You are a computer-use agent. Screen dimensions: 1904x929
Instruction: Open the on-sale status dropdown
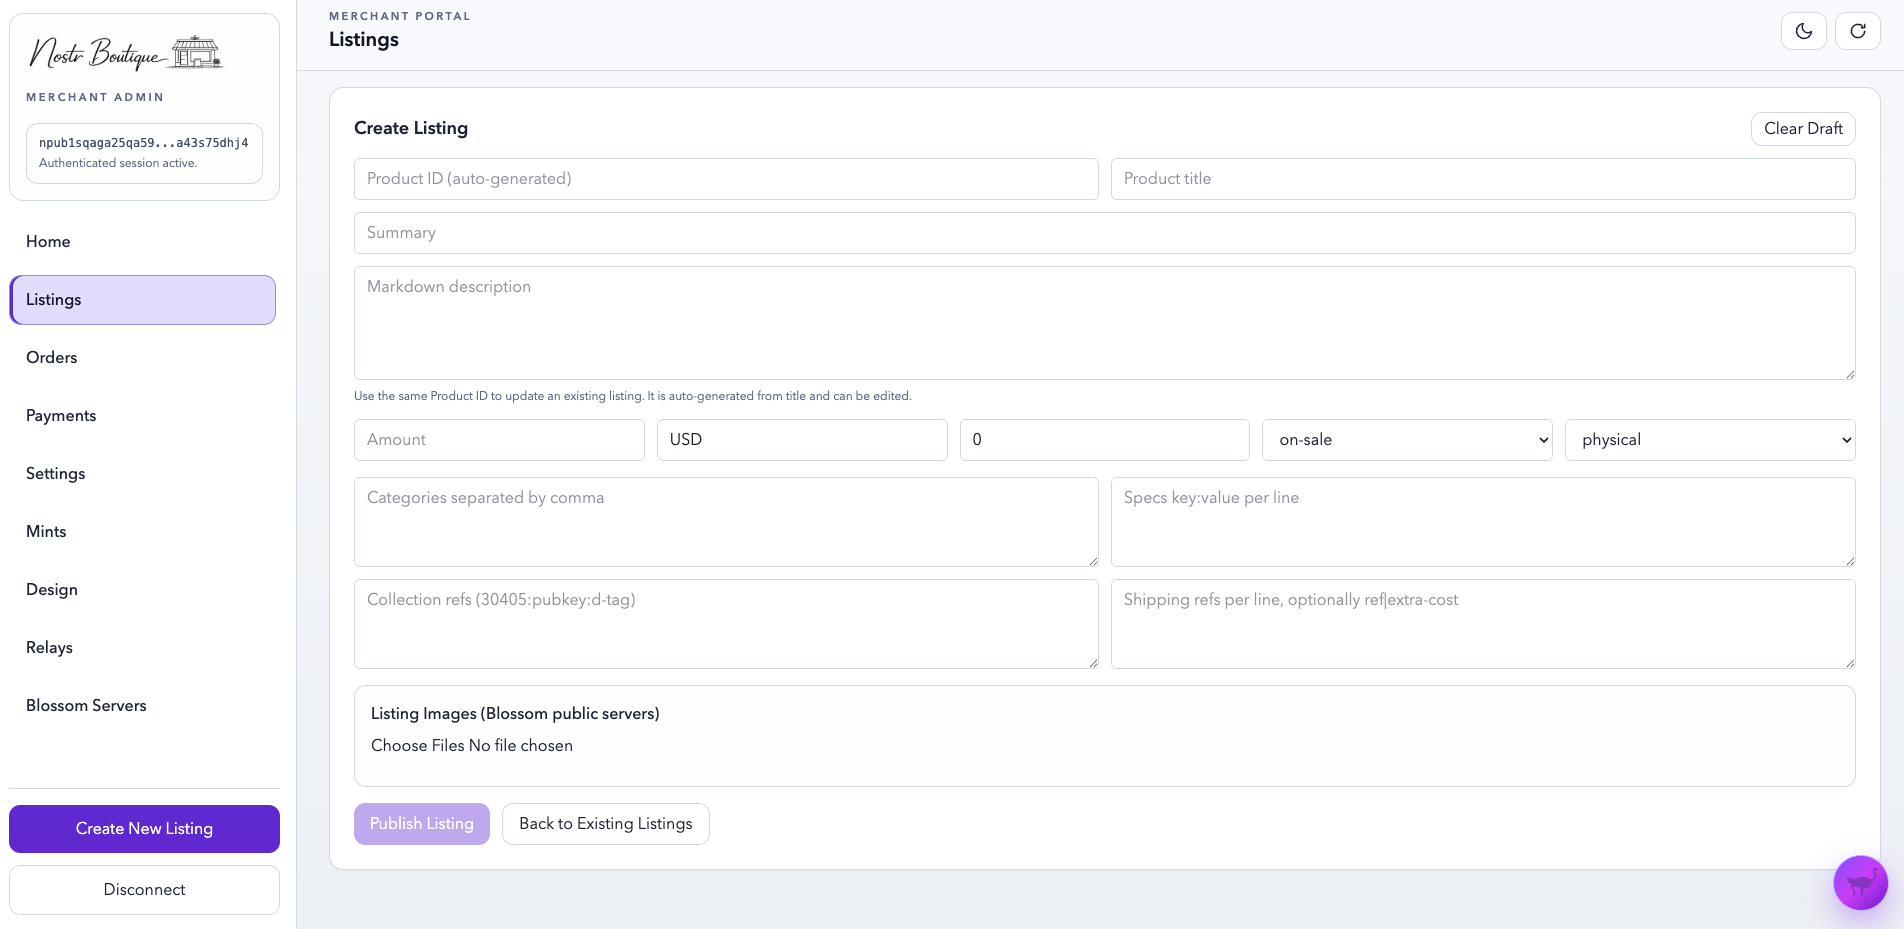[x=1407, y=440]
